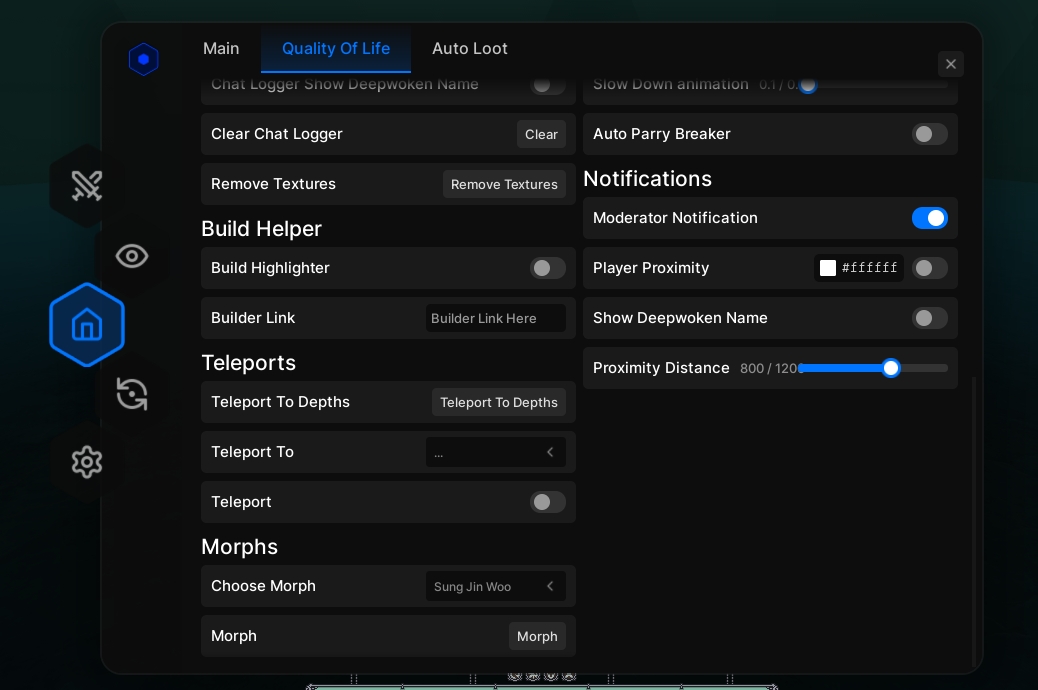Screen dimensions: 1038x690
Task: Open the Main tab
Action: 221,48
